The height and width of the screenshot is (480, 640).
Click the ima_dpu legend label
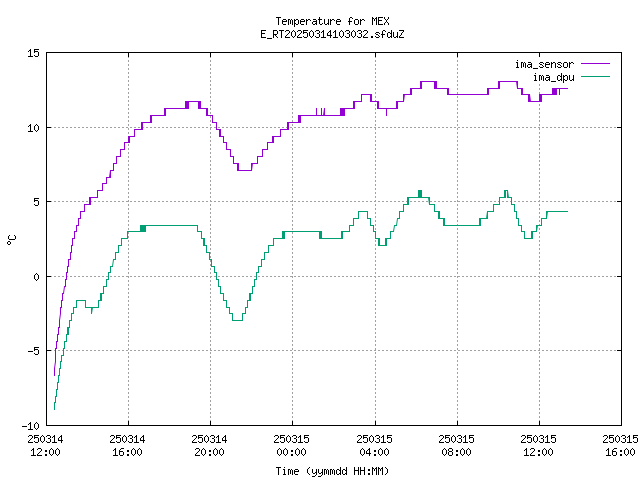[x=553, y=77]
